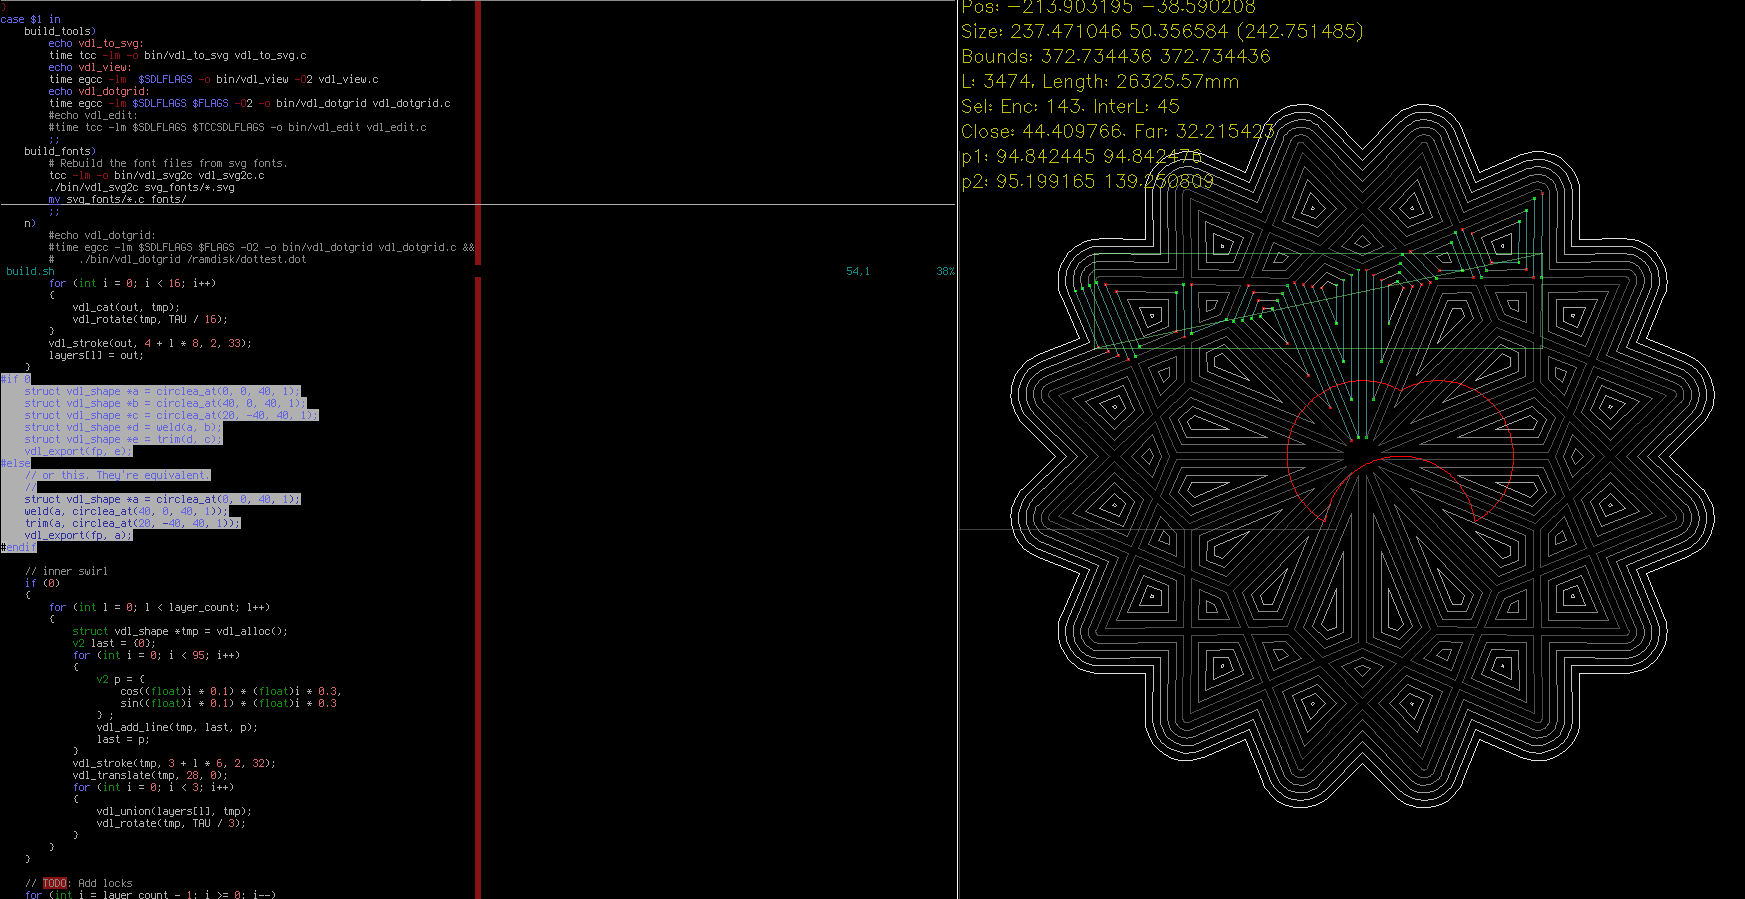Click the 'L: 3474, Length: 26325.57mm' readout
1745x899 pixels.
point(1100,82)
